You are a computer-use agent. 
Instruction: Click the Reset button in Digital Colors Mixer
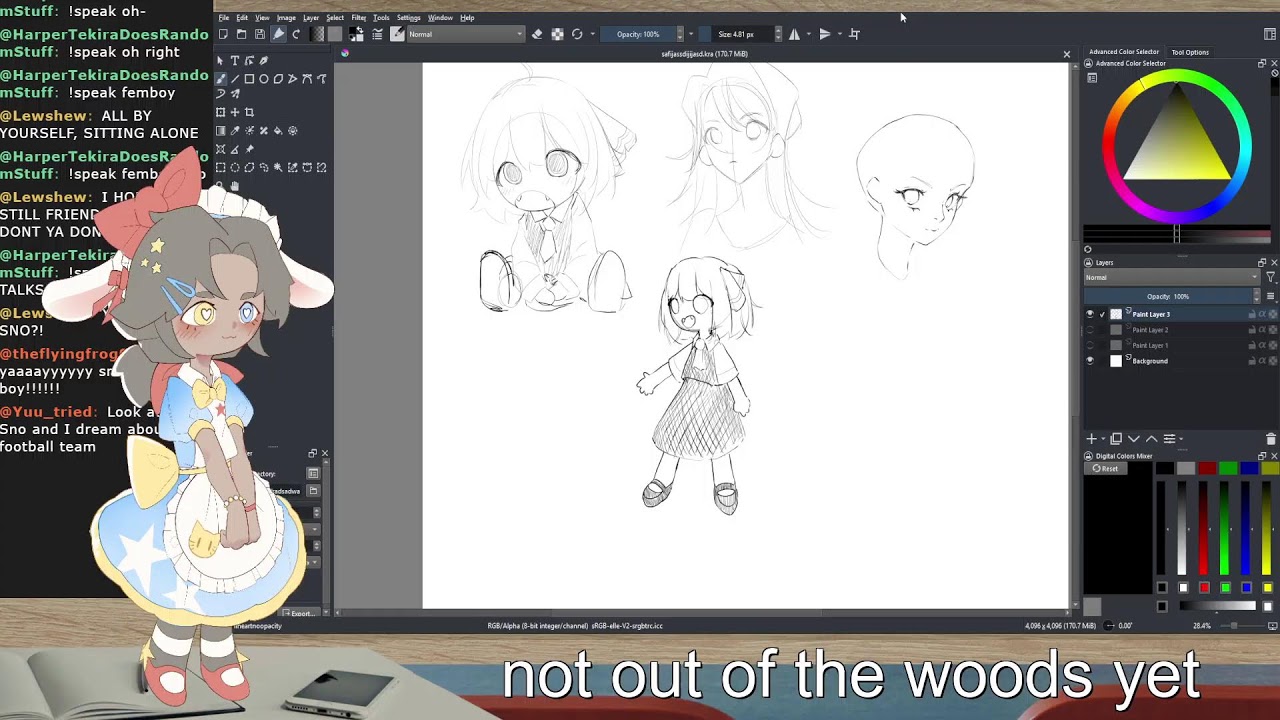[x=1105, y=468]
